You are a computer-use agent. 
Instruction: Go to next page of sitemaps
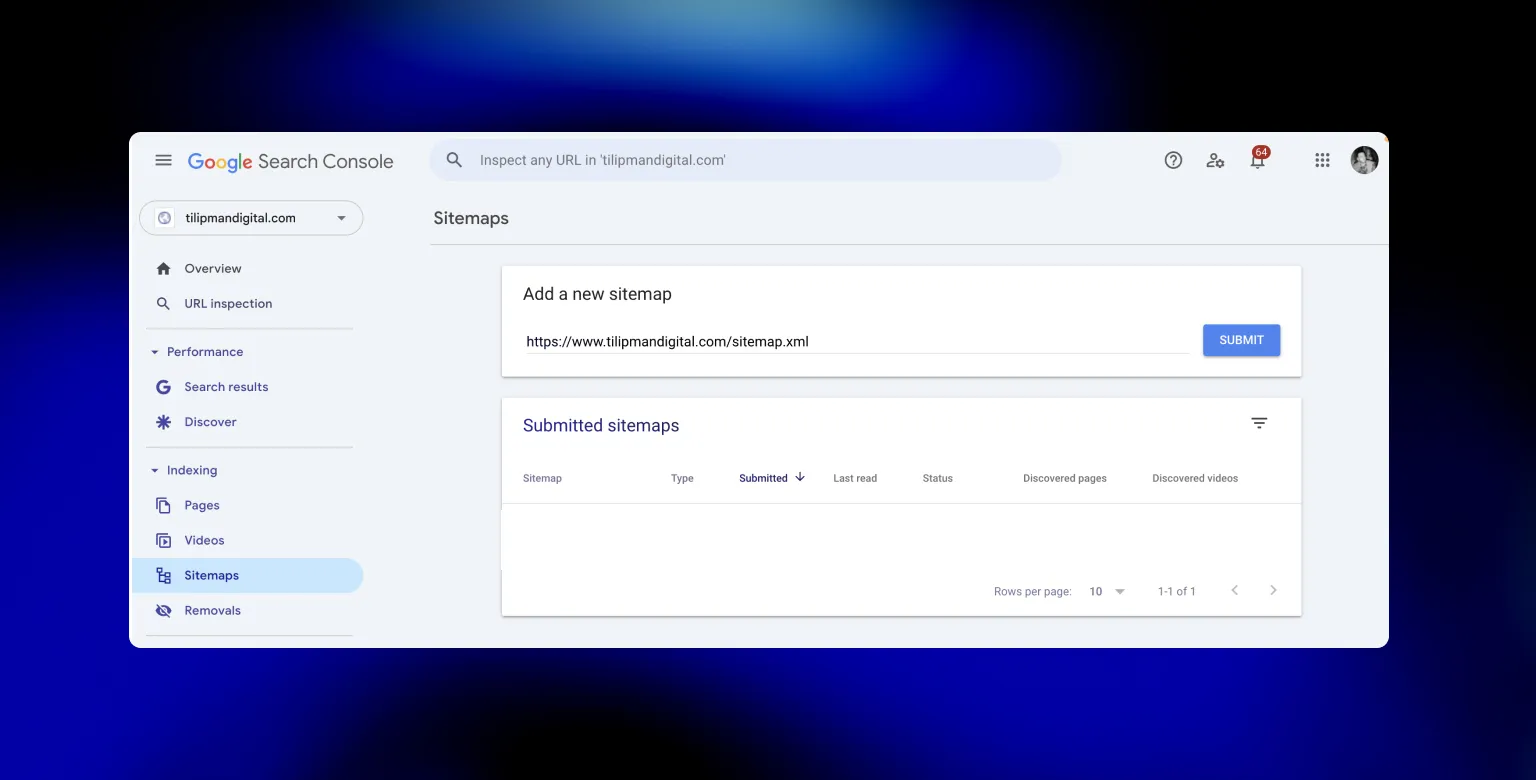coord(1273,590)
